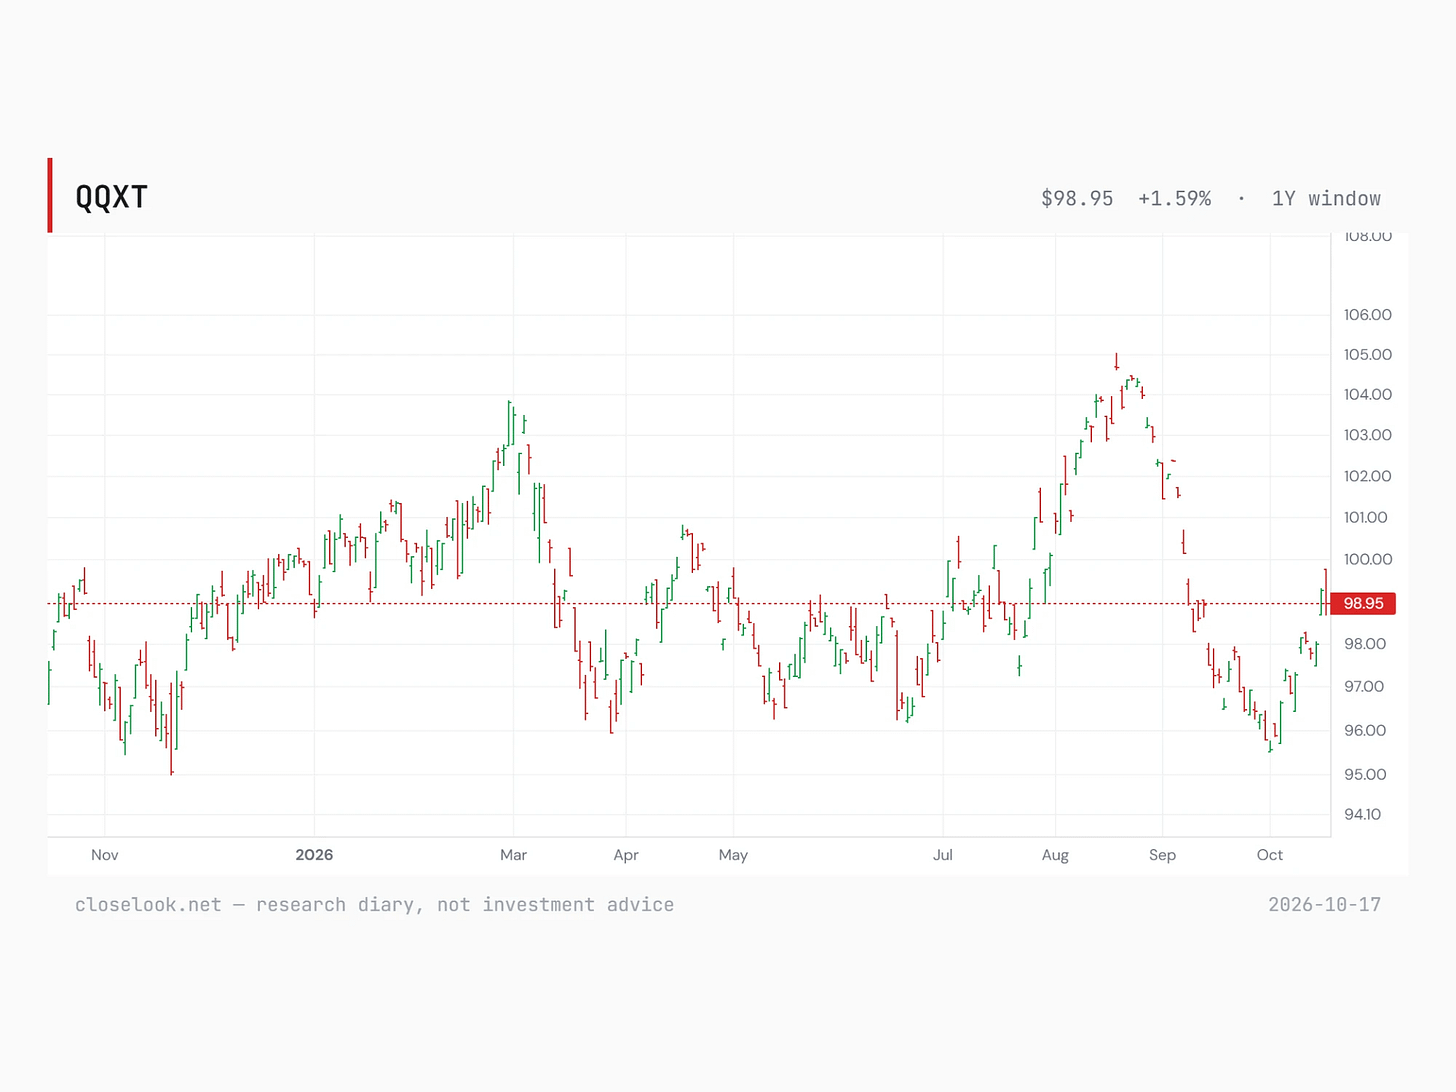Click the 105.00 price axis label
This screenshot has height=1092, width=1456.
click(x=1367, y=354)
